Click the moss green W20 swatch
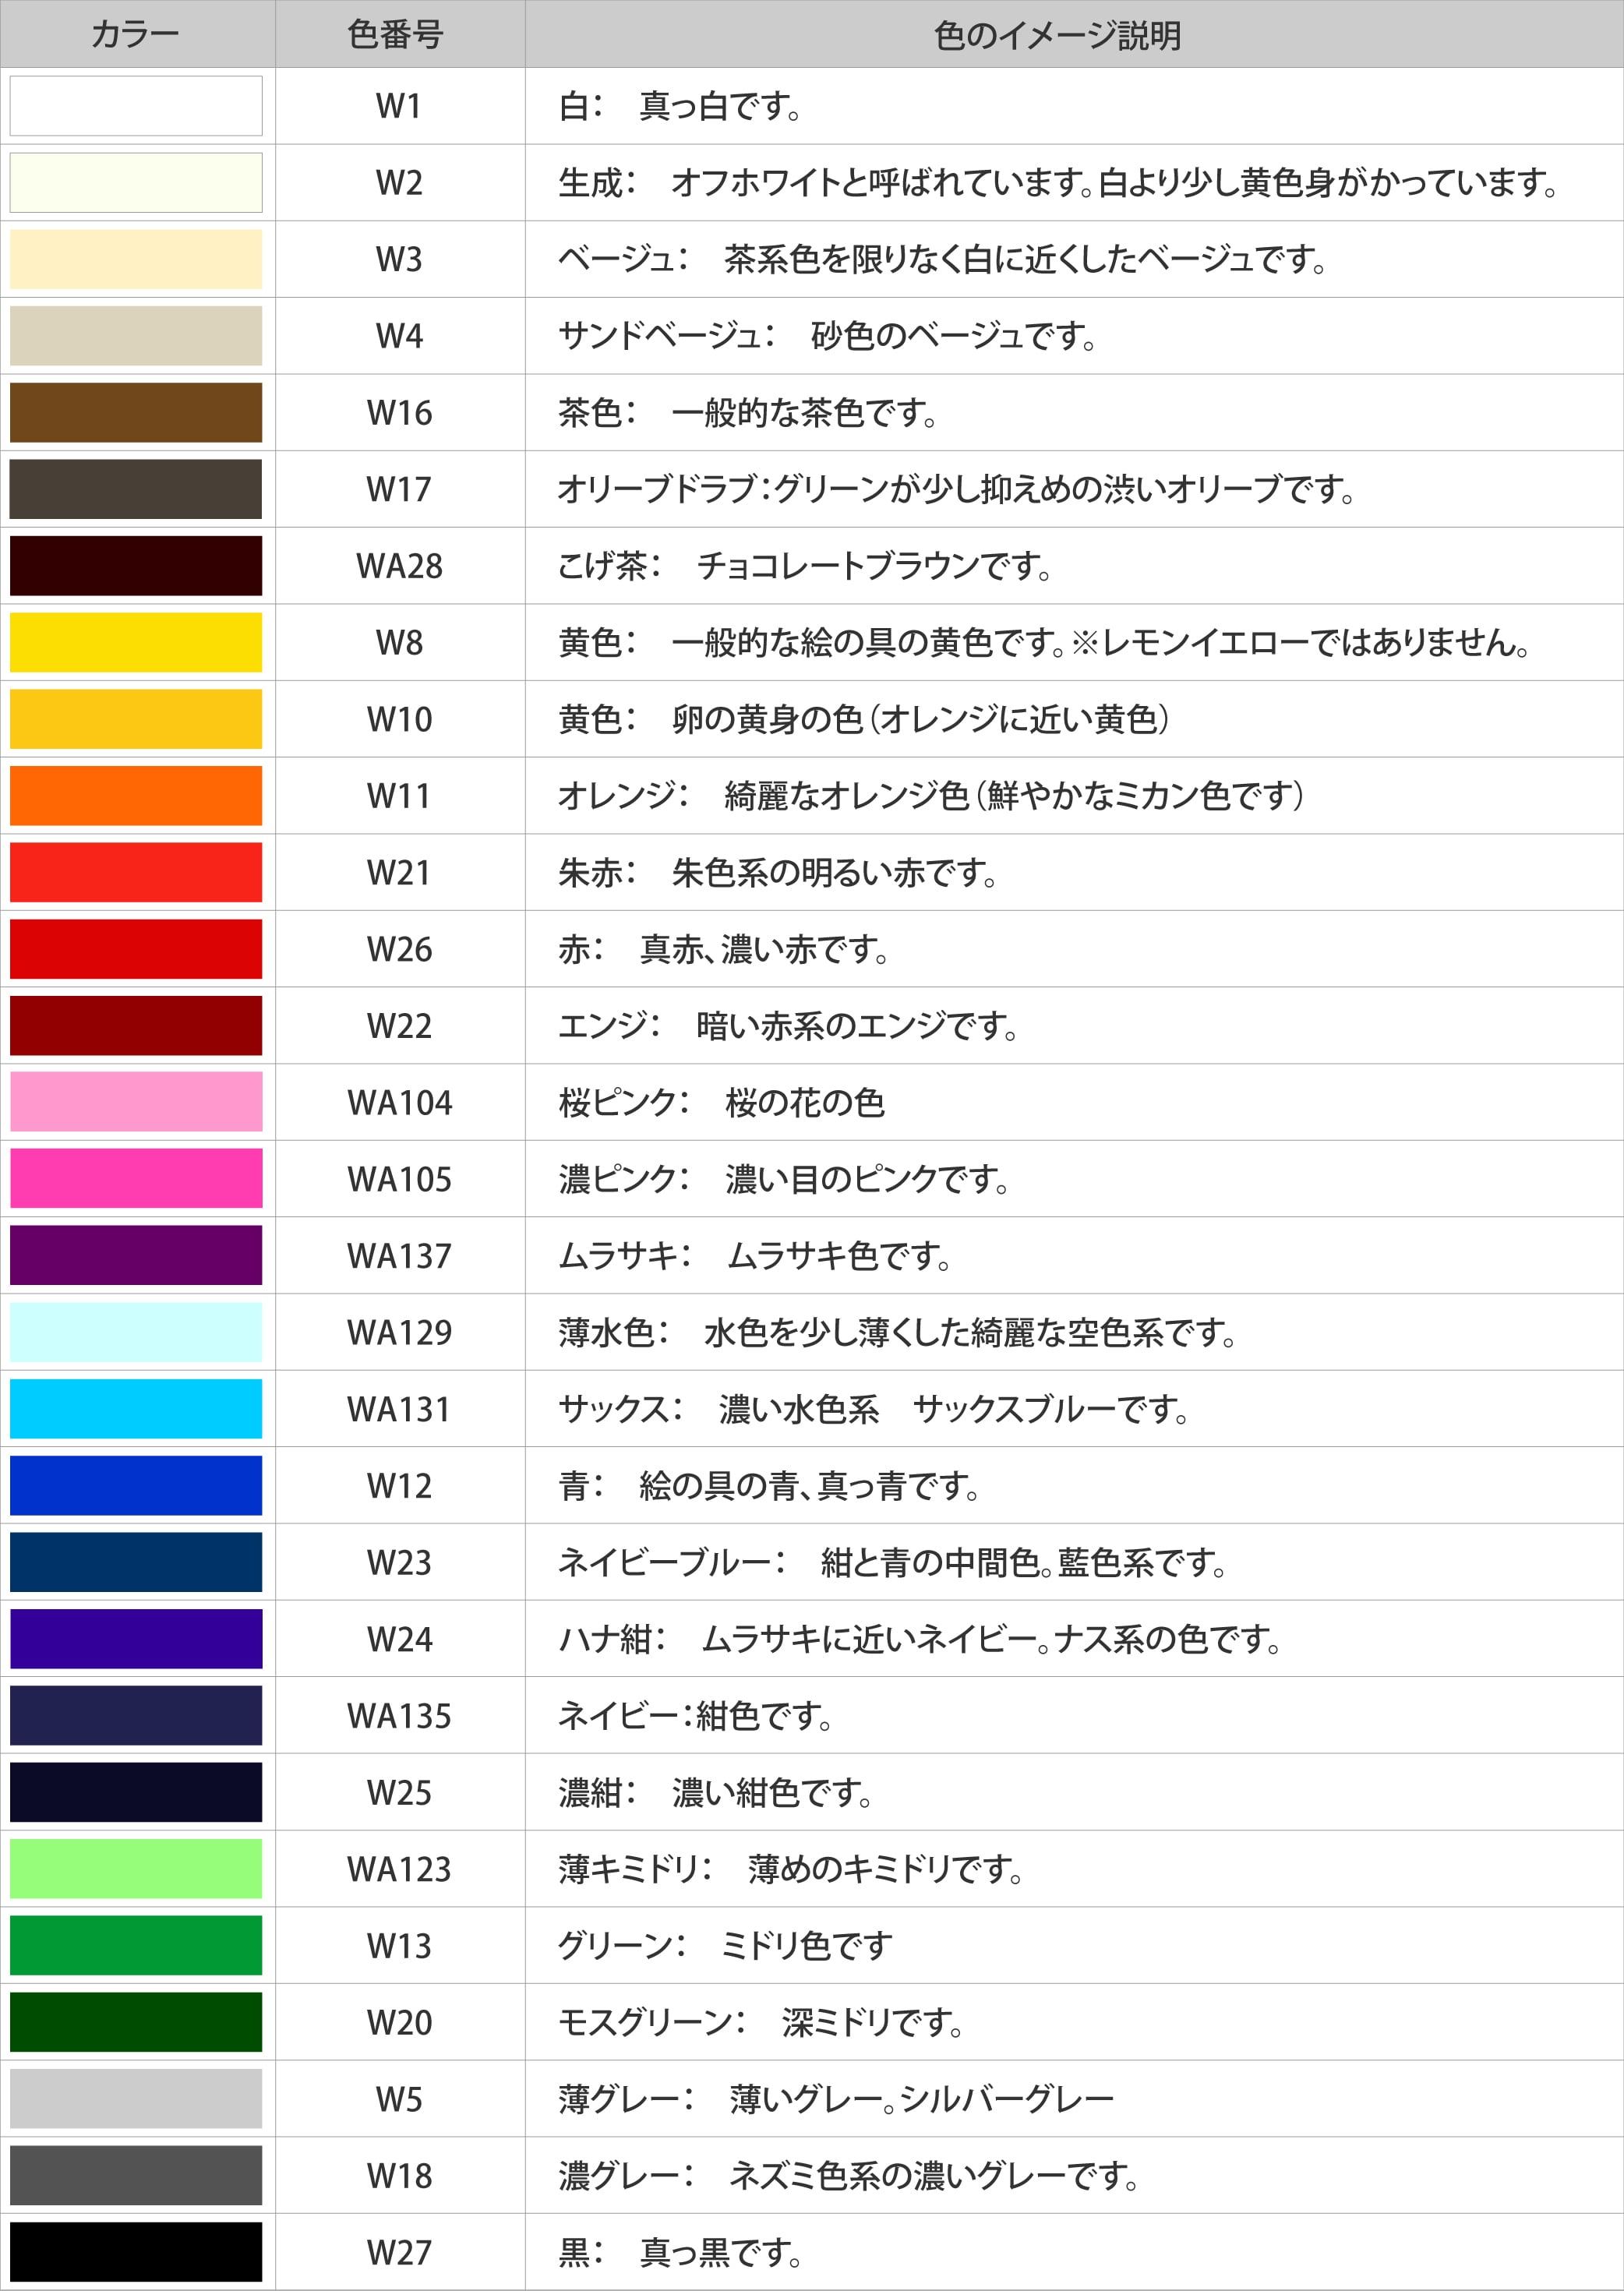 136,2021
